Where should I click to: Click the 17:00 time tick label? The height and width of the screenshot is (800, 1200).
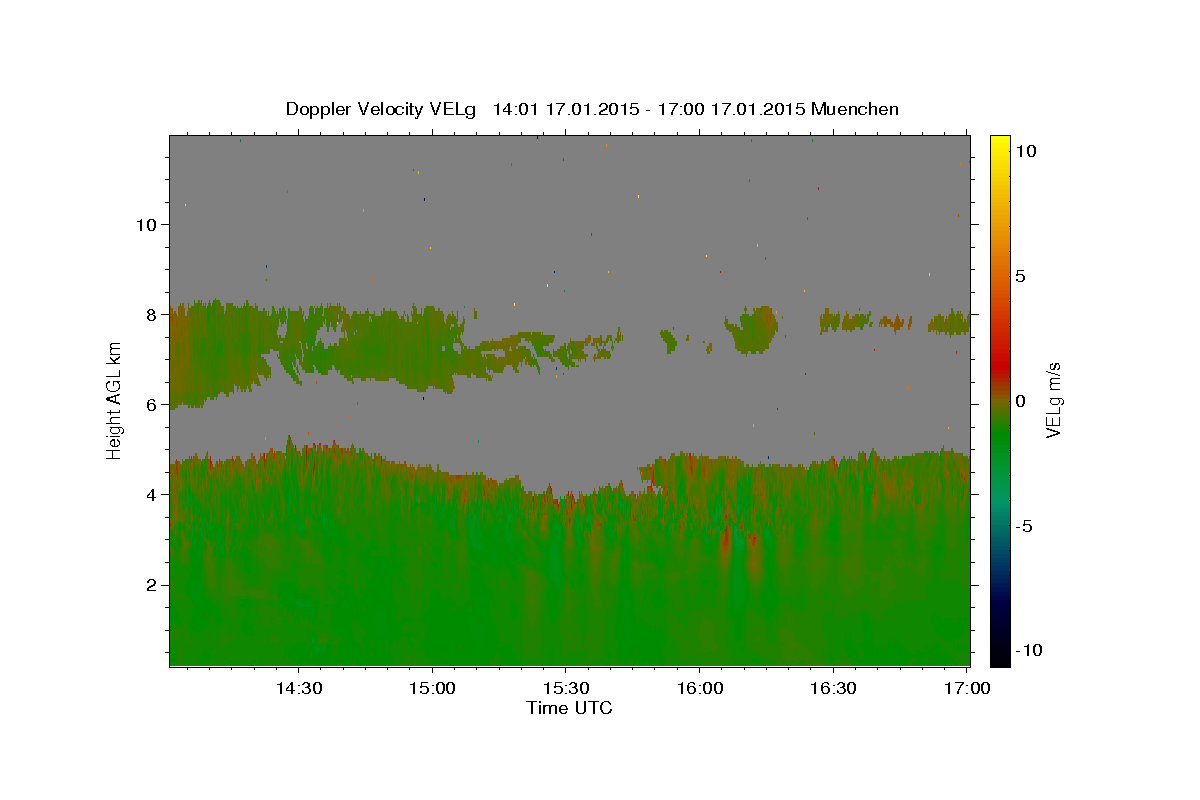(x=965, y=688)
